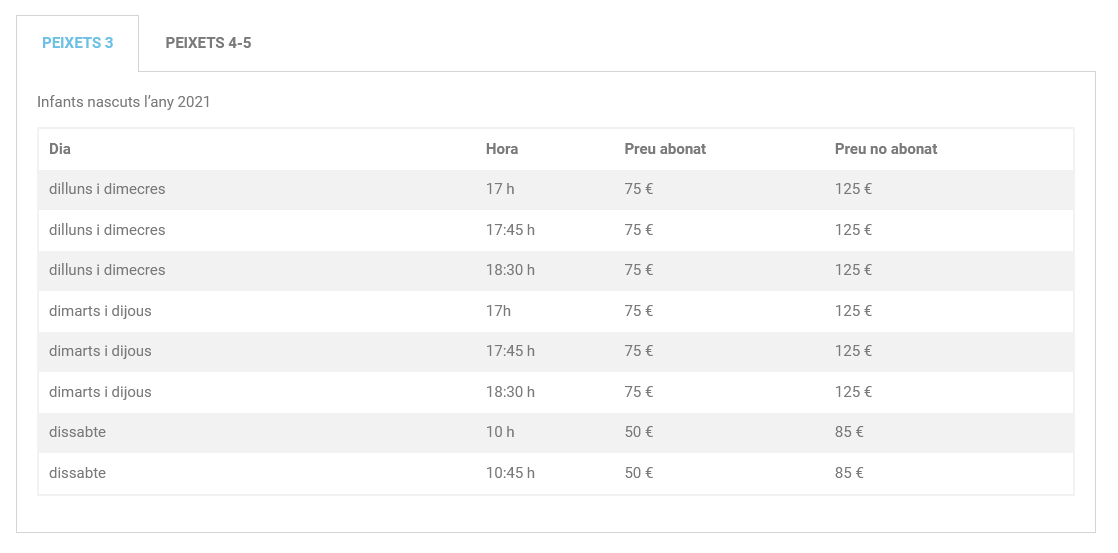Click 75 € price for dimarts 17h
The height and width of the screenshot is (553, 1118).
[639, 311]
